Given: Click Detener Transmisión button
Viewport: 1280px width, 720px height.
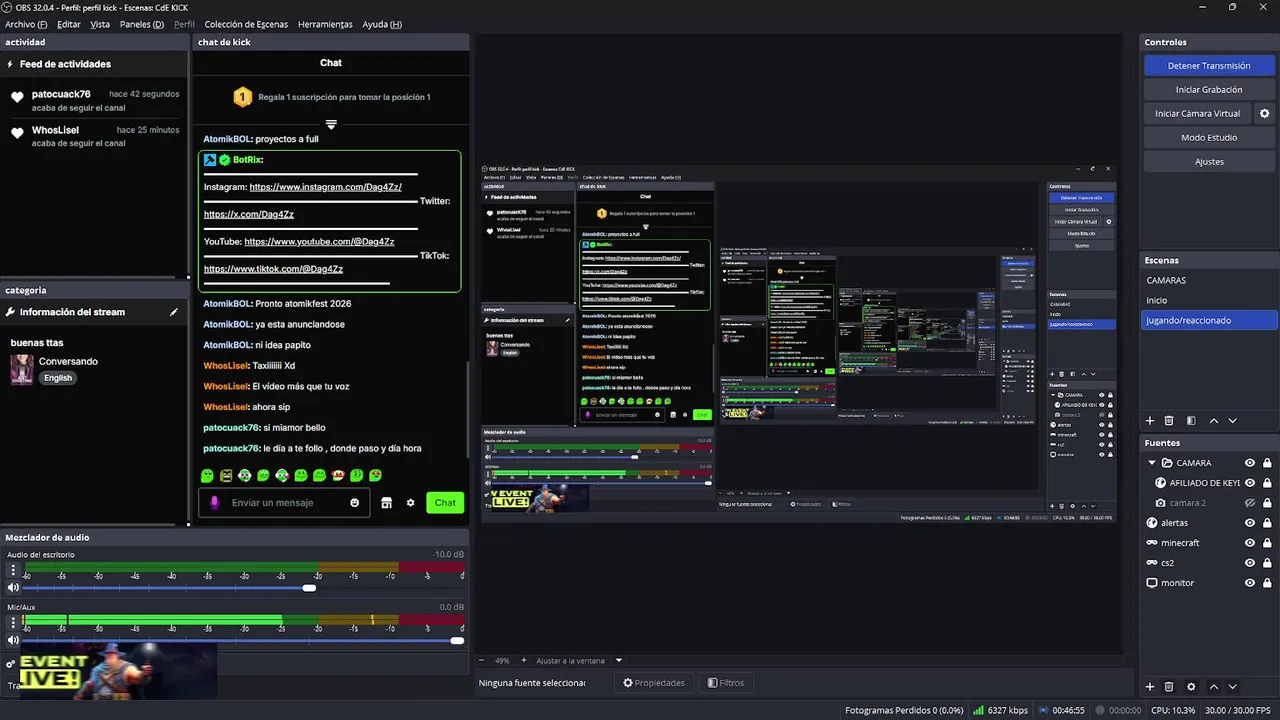Looking at the screenshot, I should click(1209, 66).
